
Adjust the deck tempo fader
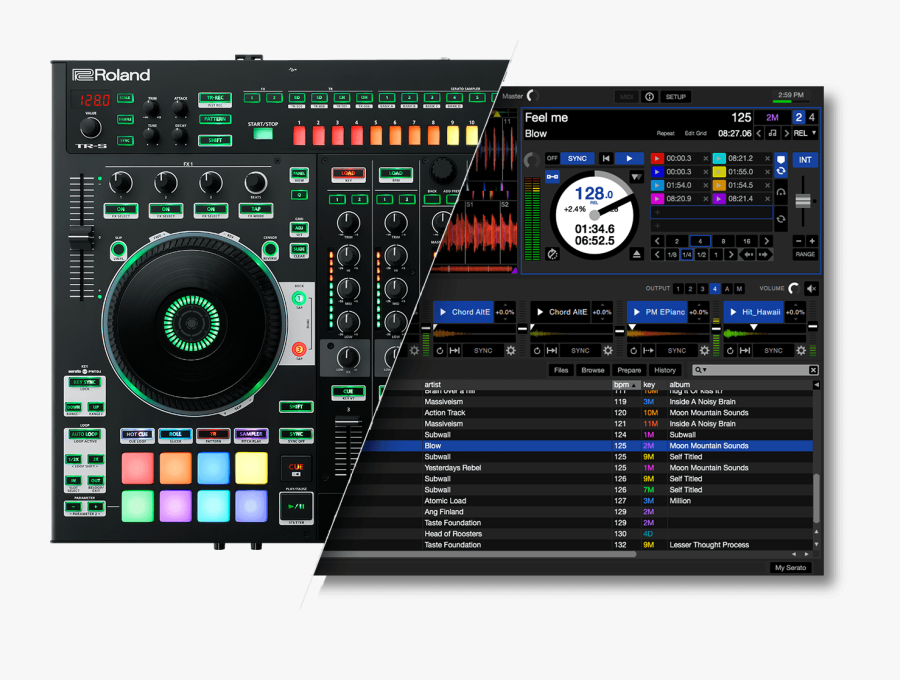tap(802, 200)
